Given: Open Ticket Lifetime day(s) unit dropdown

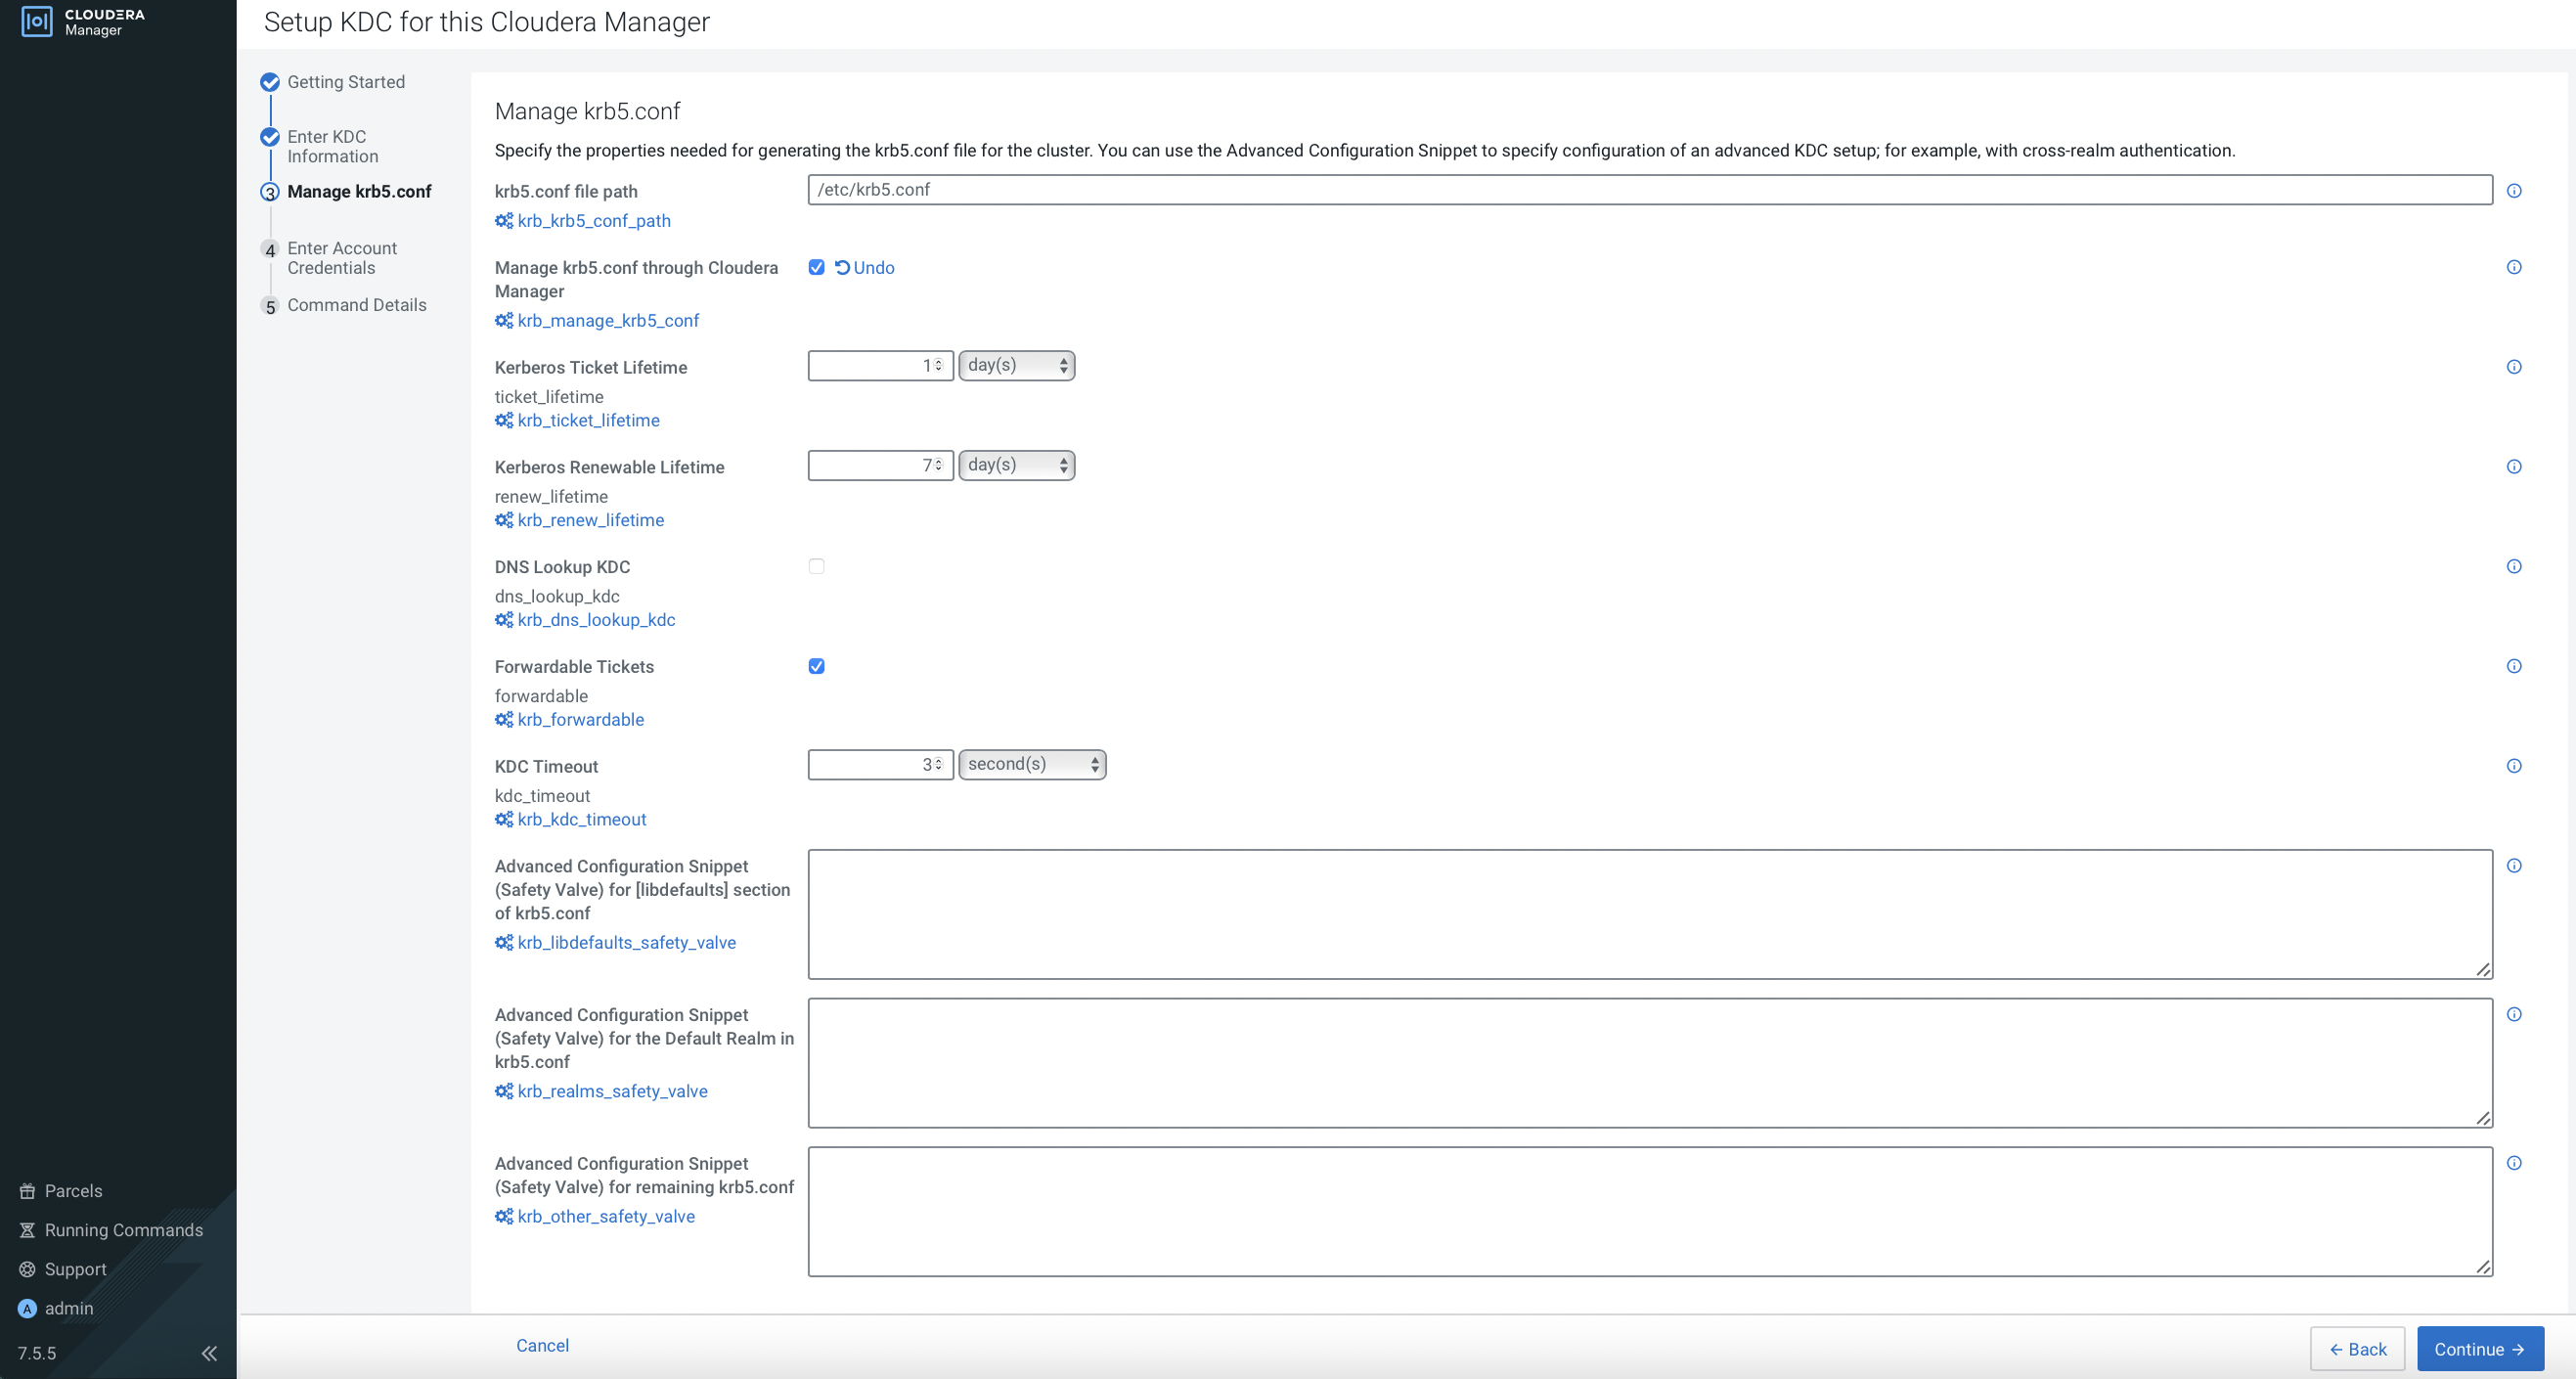Looking at the screenshot, I should pos(1016,366).
